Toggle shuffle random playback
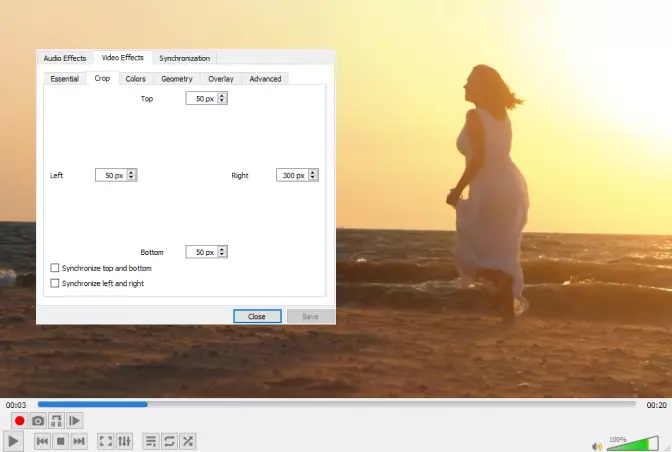Screen dimensions: 672x452 [188, 441]
